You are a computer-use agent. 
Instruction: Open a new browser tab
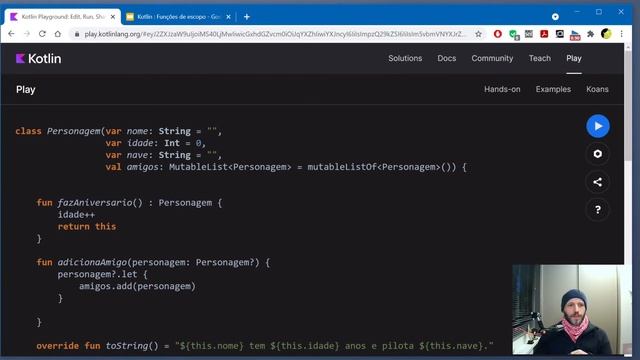(247, 17)
